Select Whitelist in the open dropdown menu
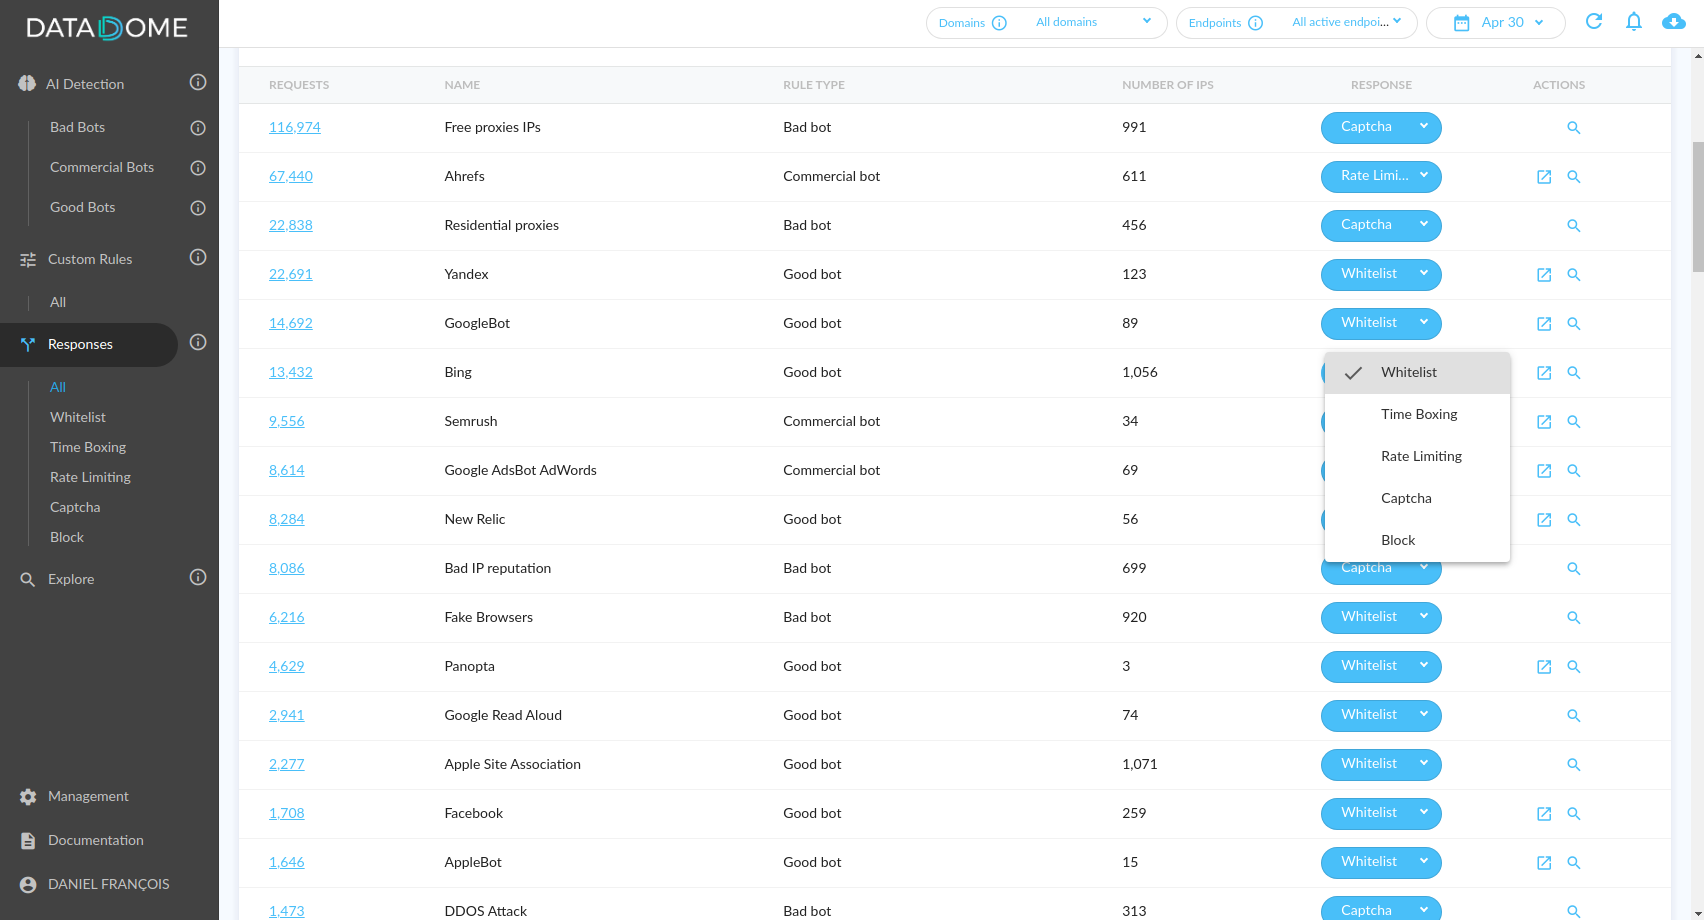Image resolution: width=1704 pixels, height=920 pixels. click(1417, 372)
